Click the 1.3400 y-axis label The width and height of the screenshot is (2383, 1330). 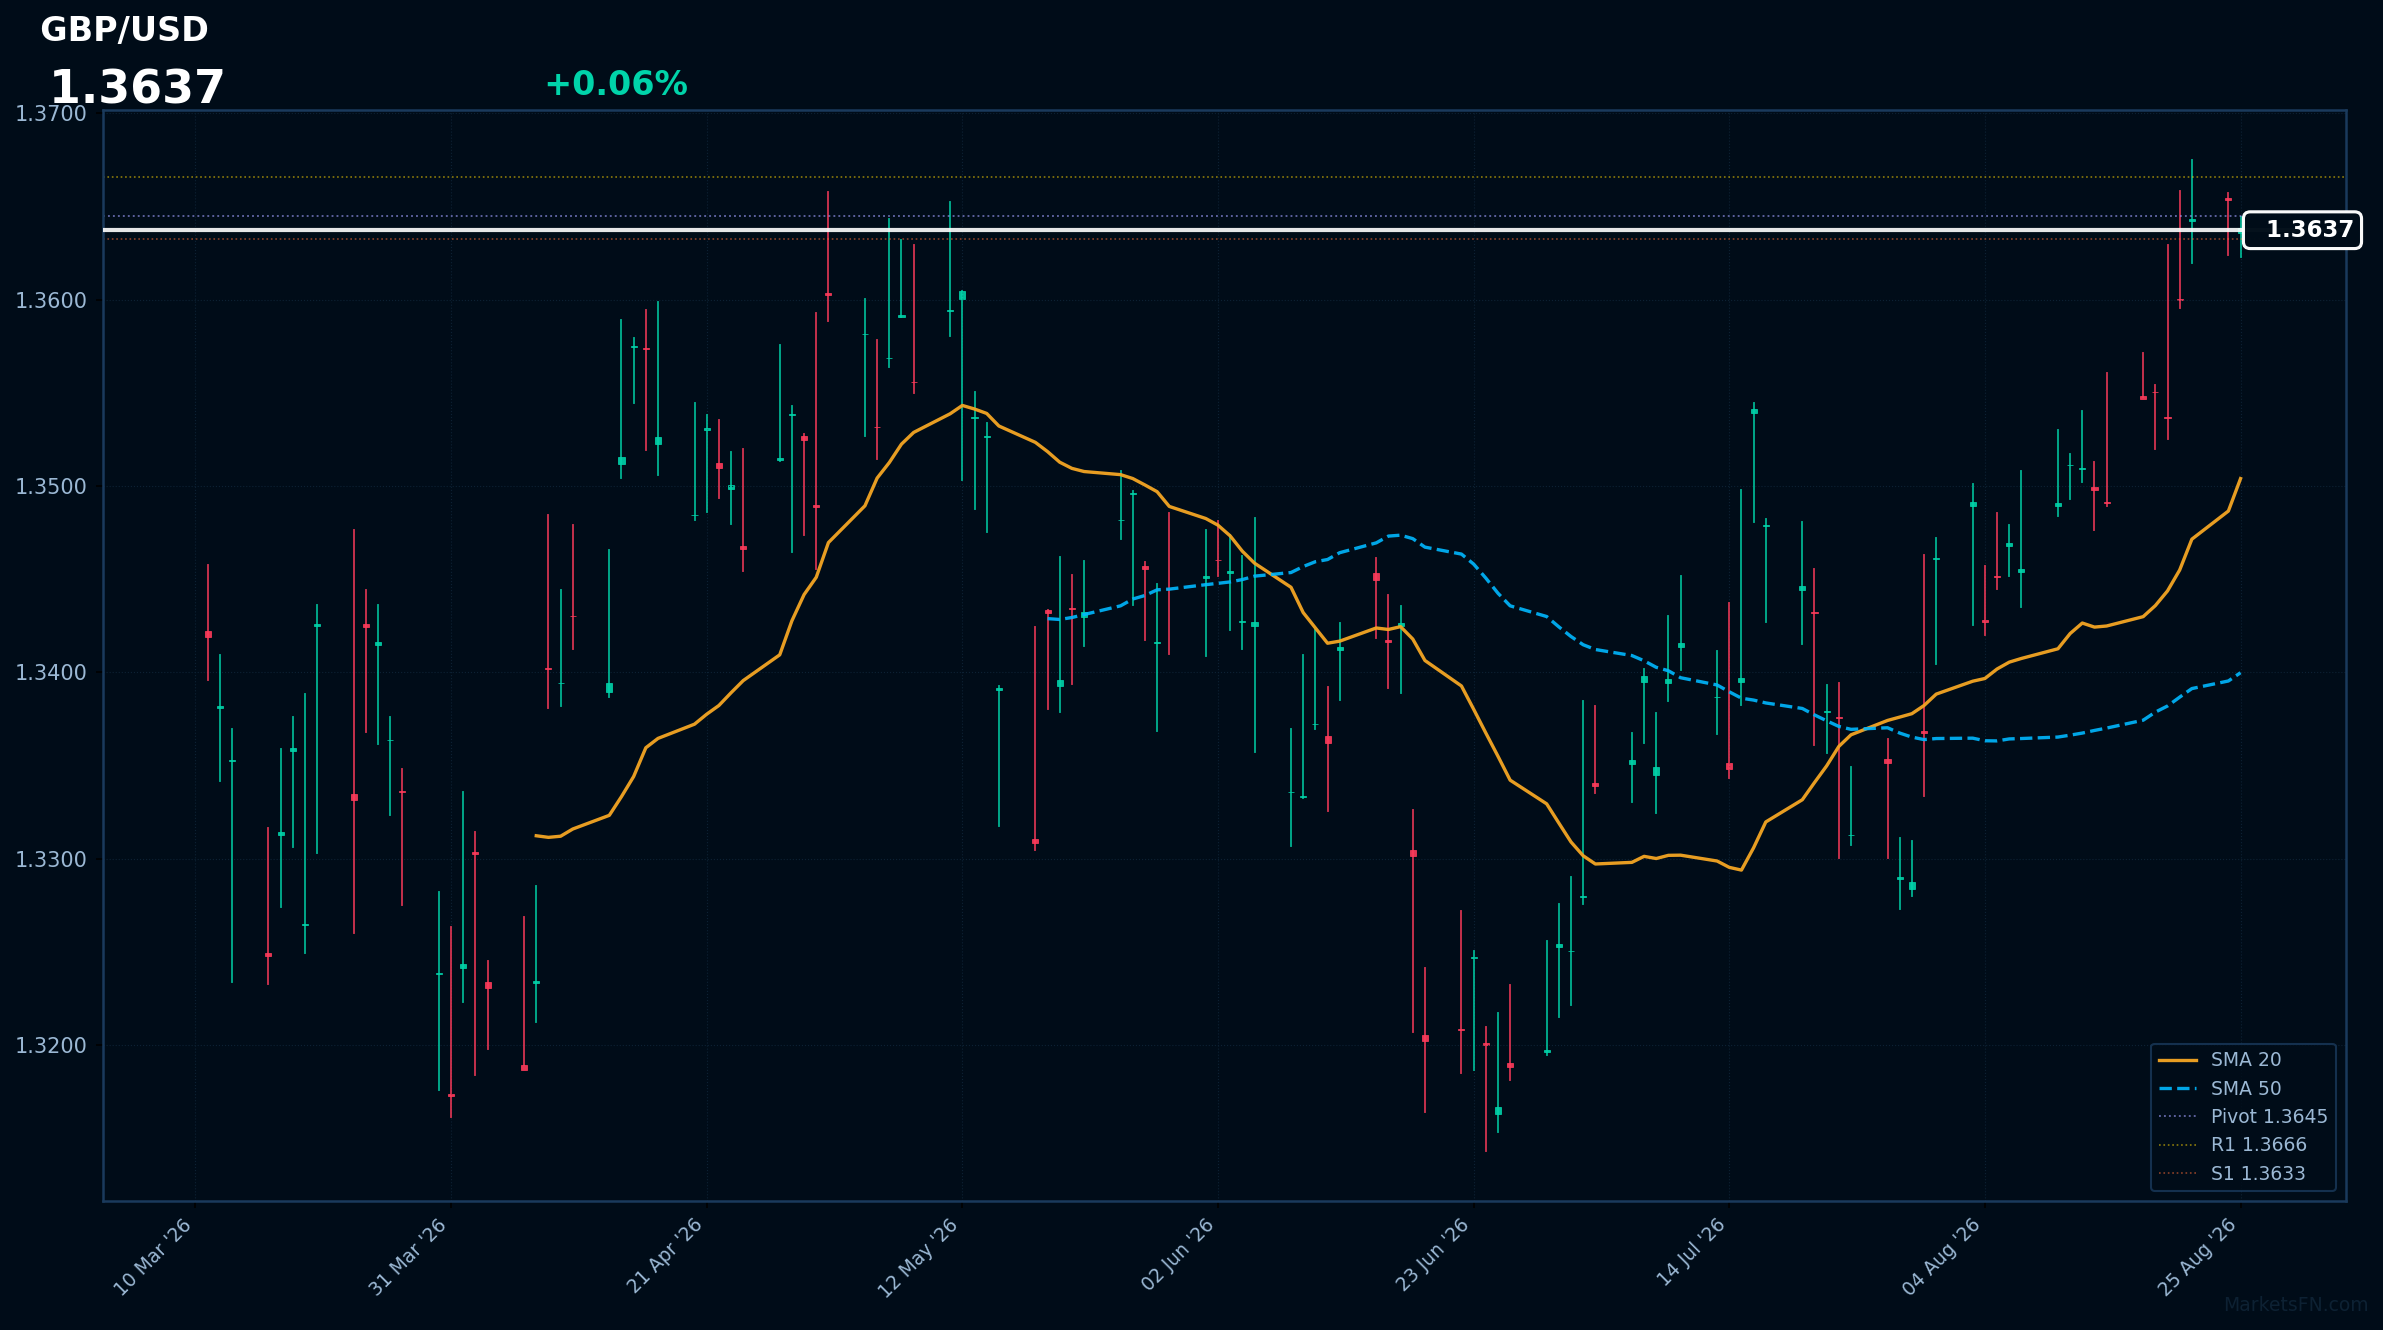click(x=51, y=673)
